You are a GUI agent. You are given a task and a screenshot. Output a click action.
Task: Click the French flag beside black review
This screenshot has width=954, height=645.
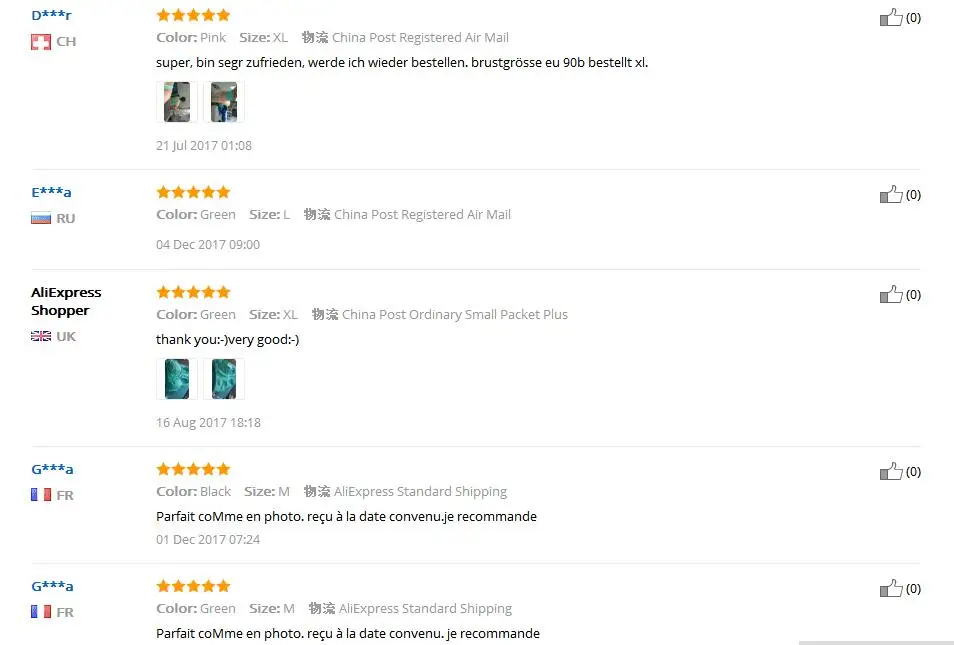coord(41,495)
